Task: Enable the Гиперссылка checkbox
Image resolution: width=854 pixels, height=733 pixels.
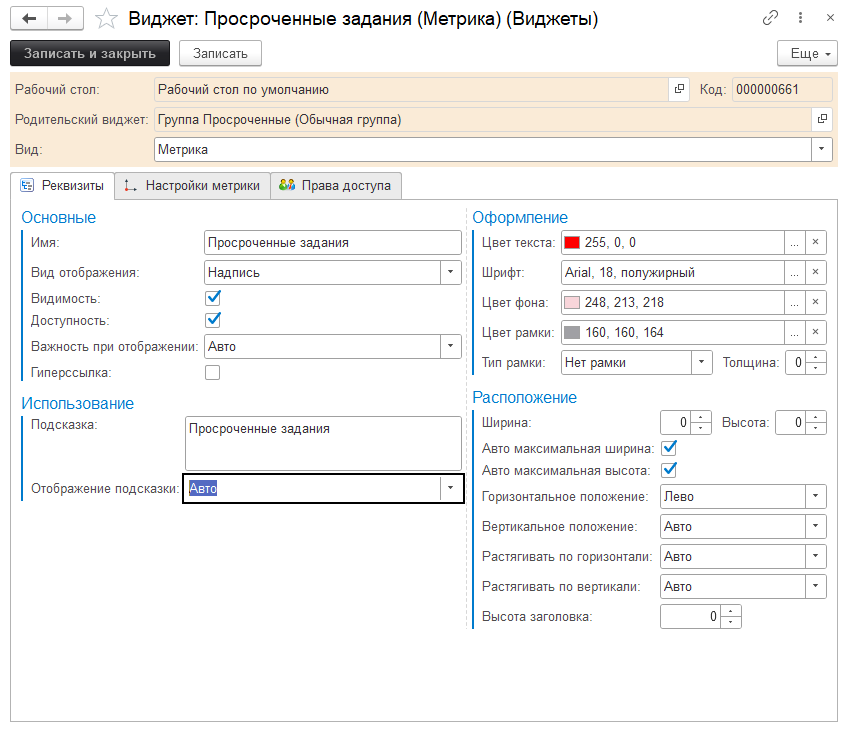Action: 212,371
